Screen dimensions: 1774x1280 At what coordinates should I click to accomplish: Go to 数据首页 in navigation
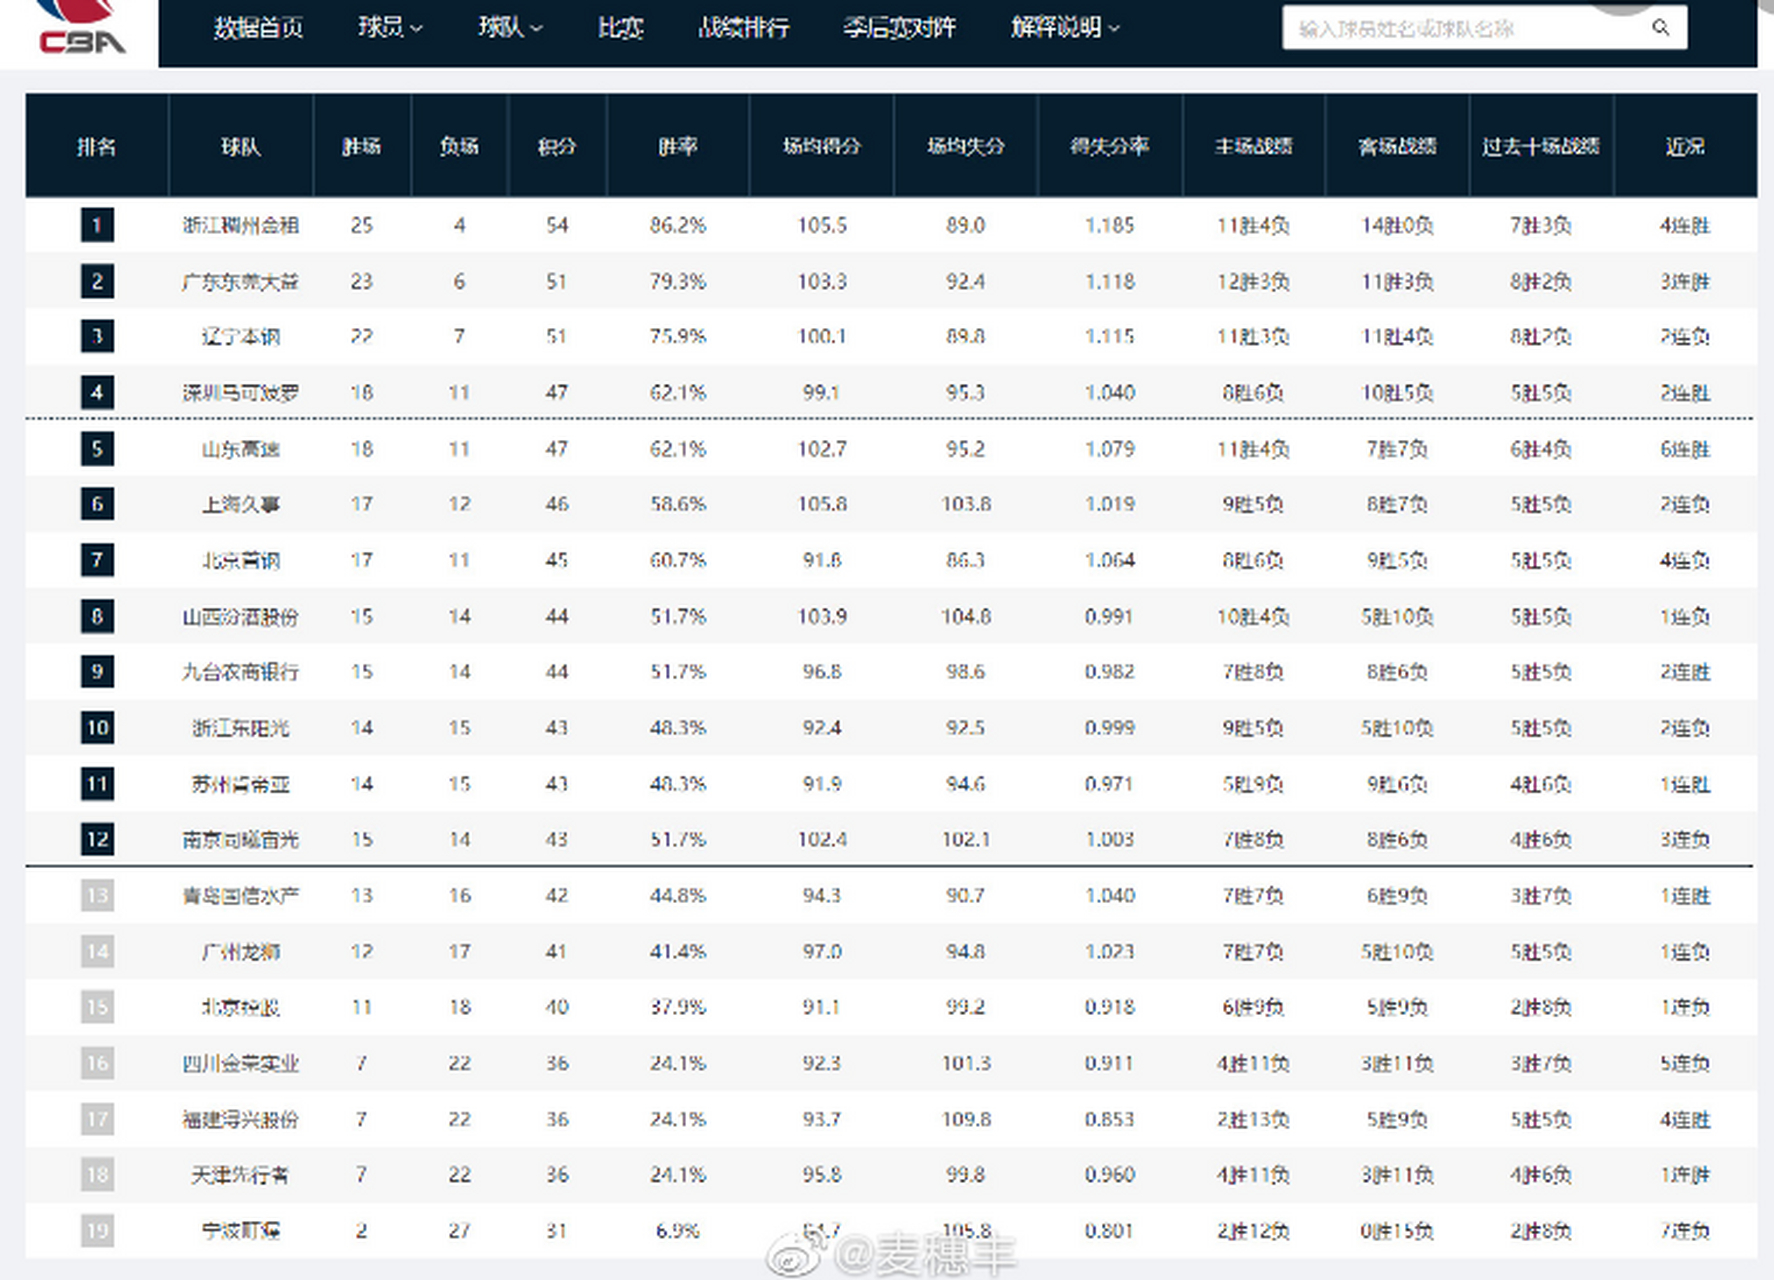(258, 28)
